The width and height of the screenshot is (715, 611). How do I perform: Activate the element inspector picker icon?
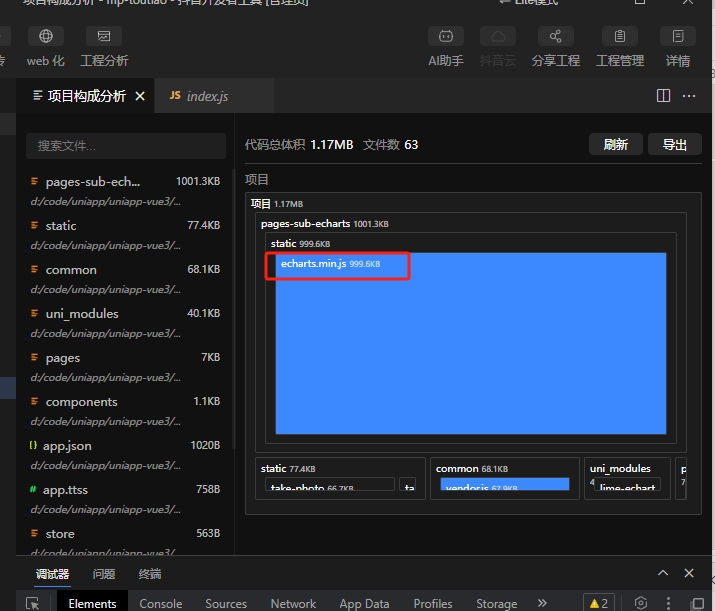tap(33, 603)
